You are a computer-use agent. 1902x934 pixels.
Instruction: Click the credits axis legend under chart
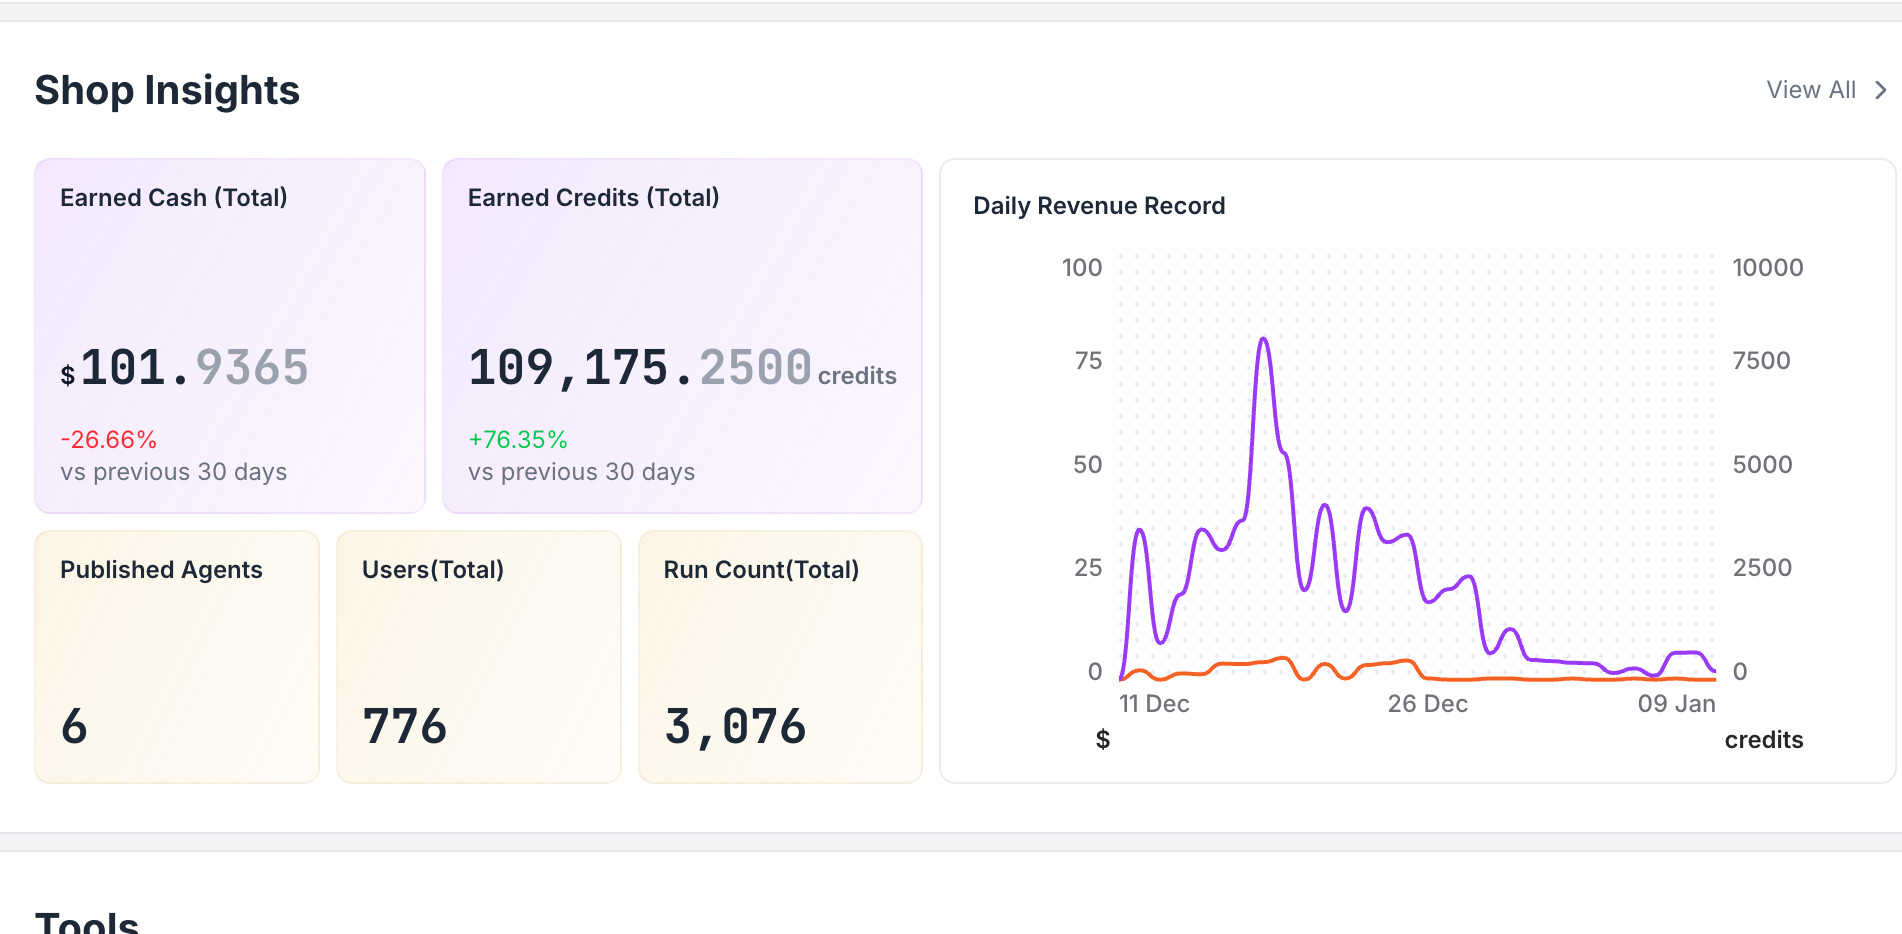coord(1763,740)
